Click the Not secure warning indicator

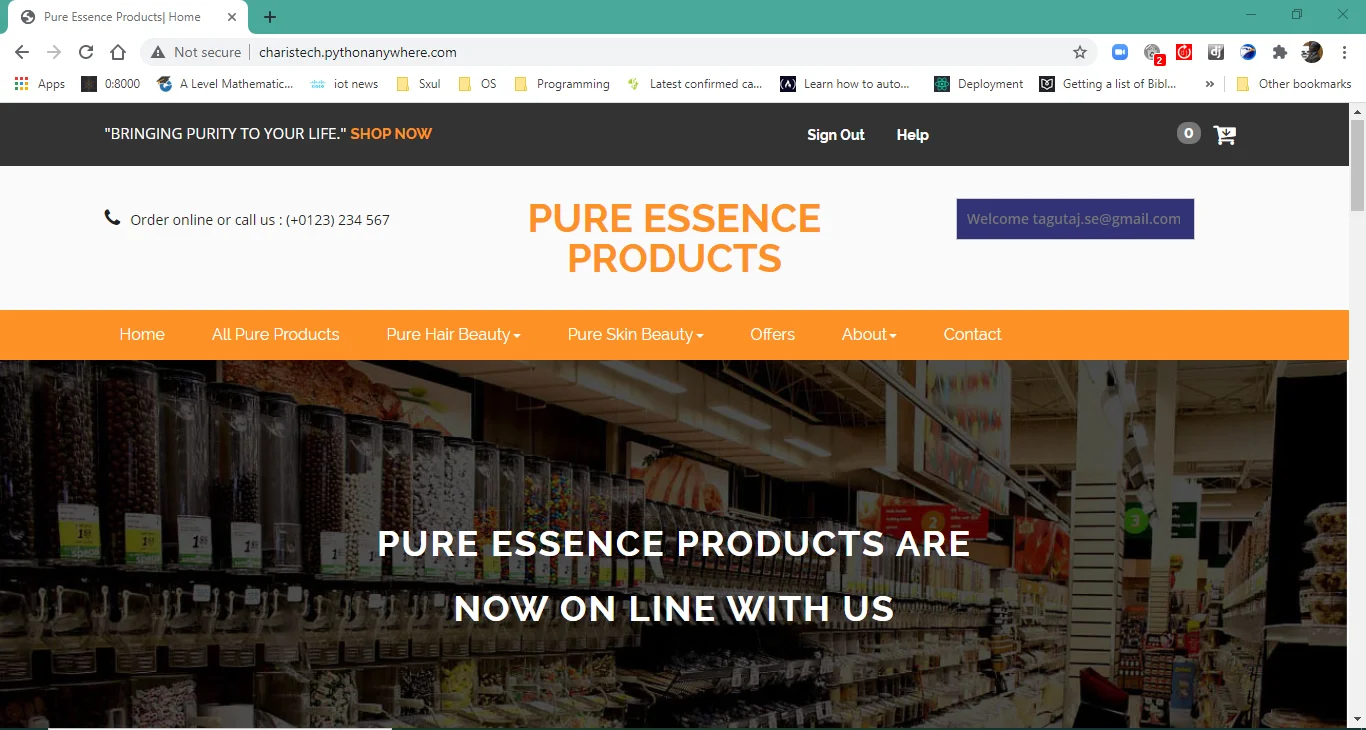point(196,51)
